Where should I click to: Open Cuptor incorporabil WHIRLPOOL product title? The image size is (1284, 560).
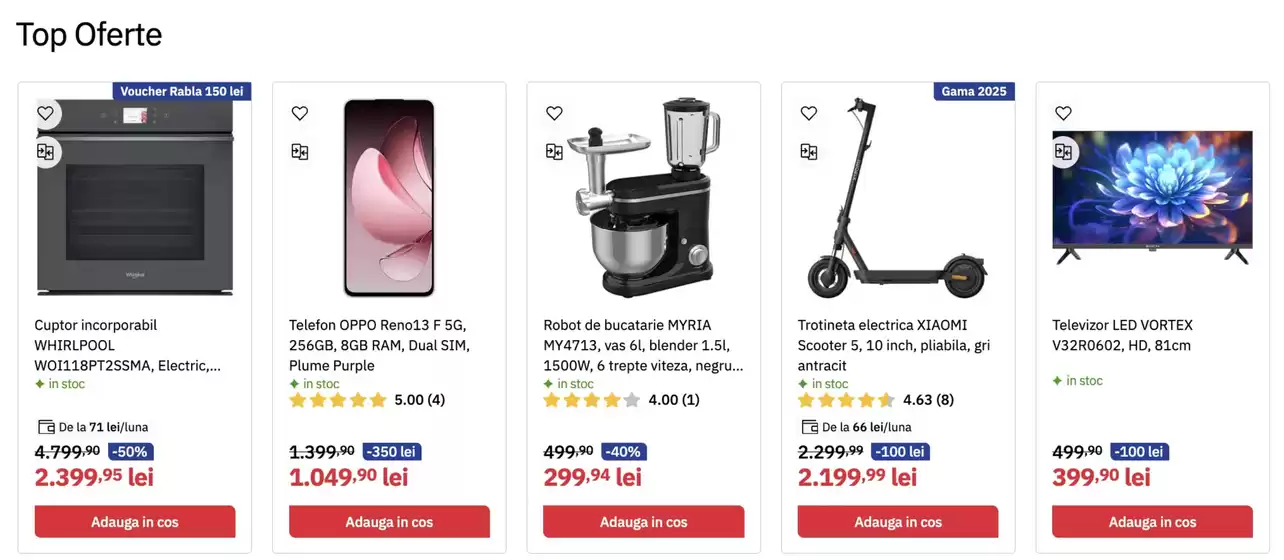127,345
